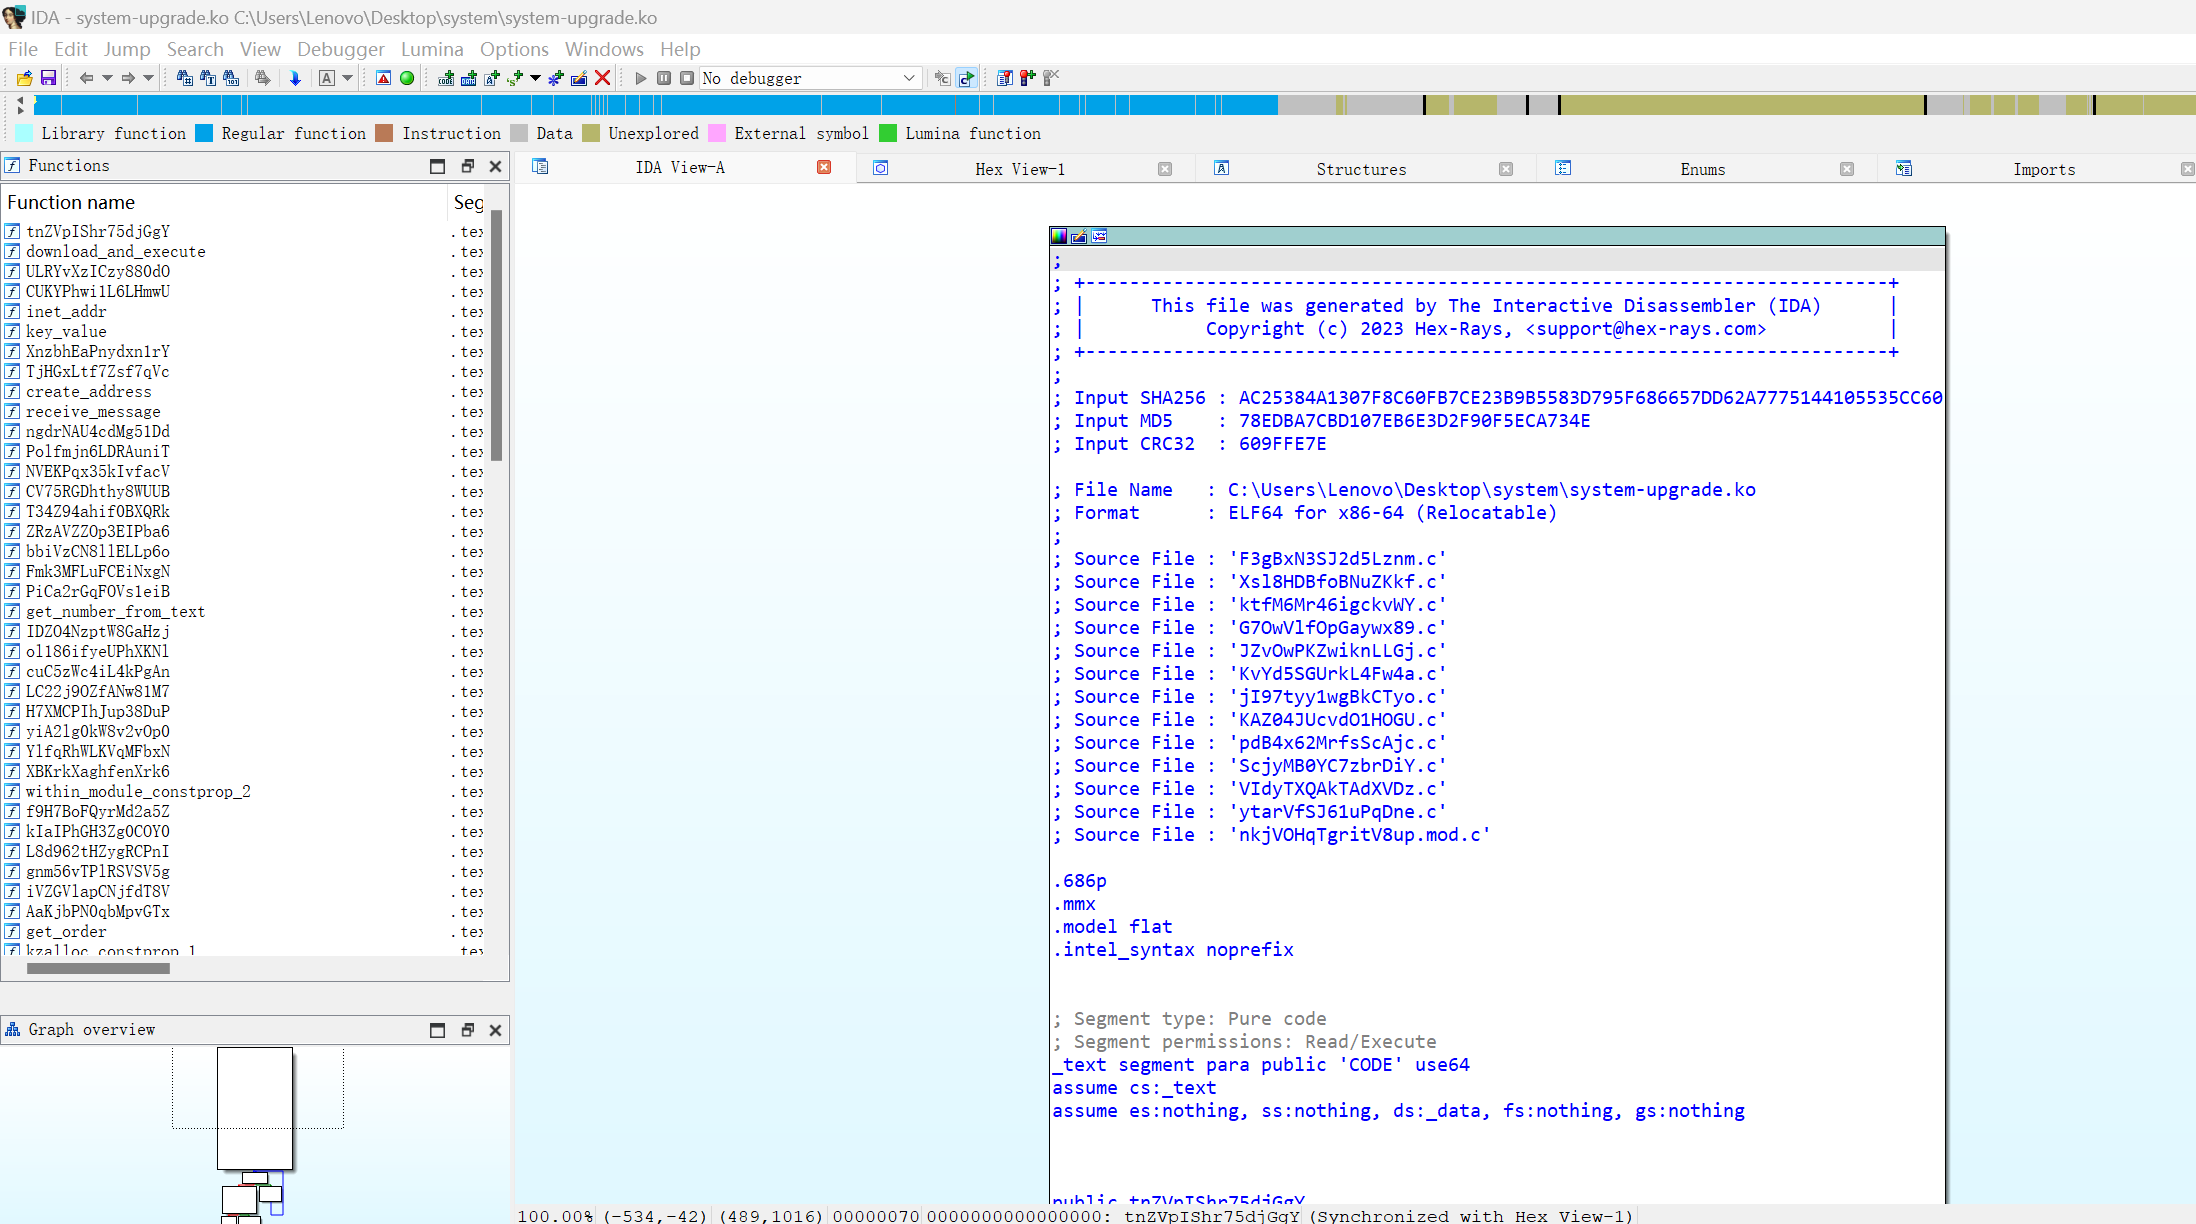Click the blue down arrow toolbar icon
Image resolution: width=2196 pixels, height=1224 pixels.
pyautogui.click(x=295, y=78)
